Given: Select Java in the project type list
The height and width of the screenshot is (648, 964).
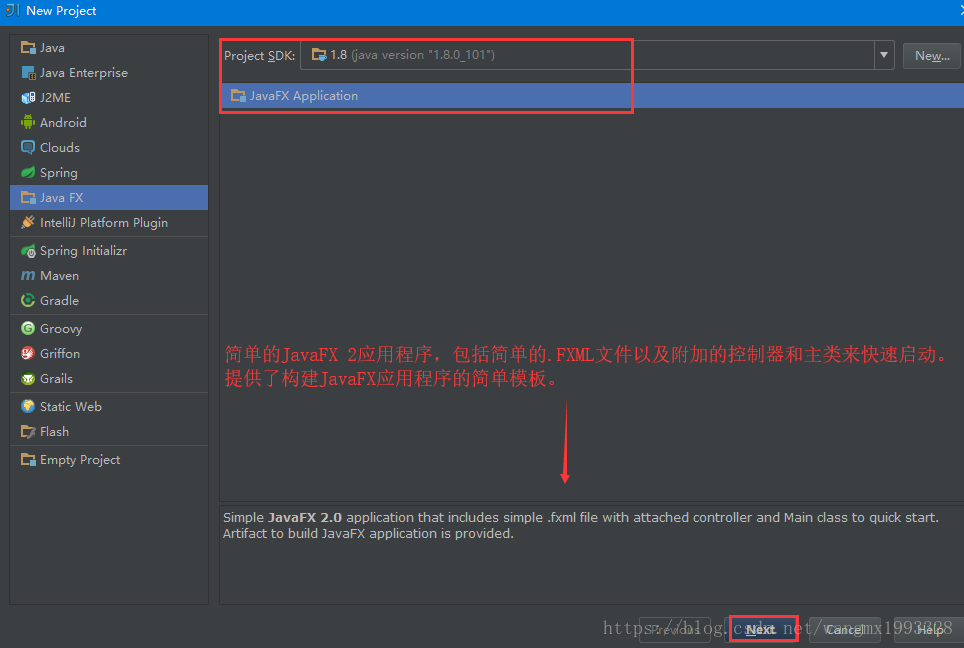Looking at the screenshot, I should click(109, 47).
